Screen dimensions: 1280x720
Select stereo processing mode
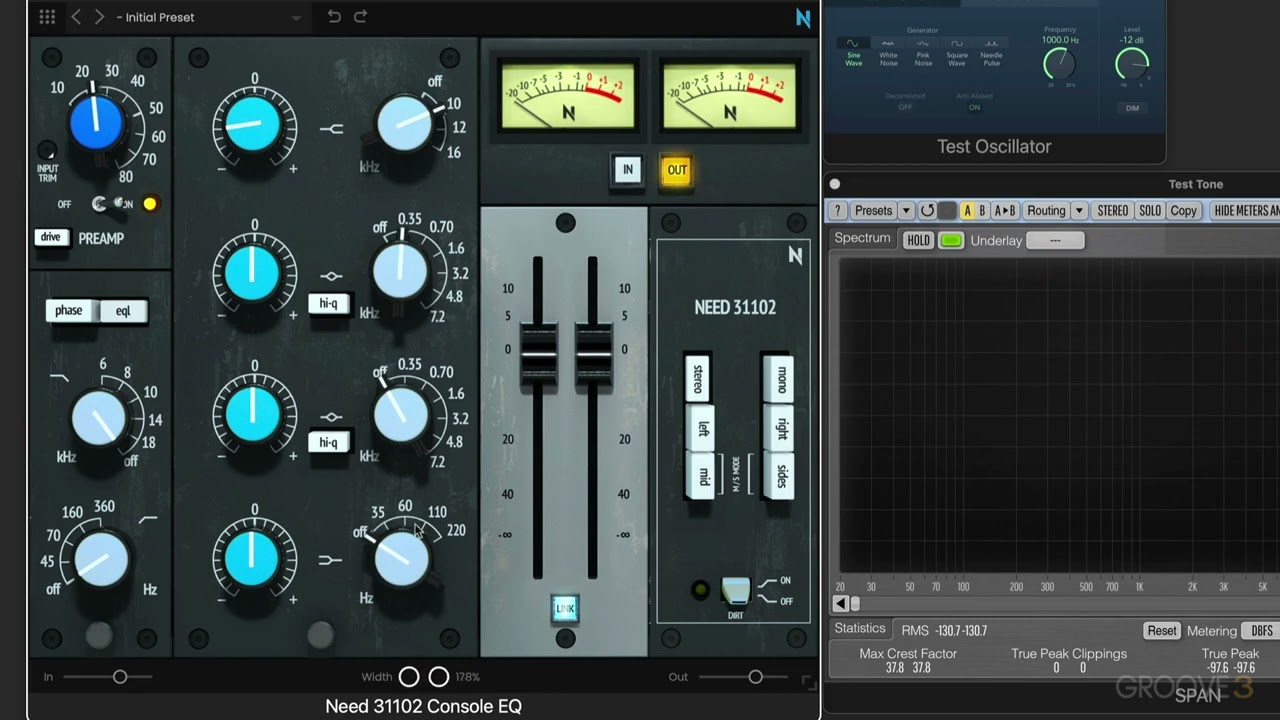(698, 379)
